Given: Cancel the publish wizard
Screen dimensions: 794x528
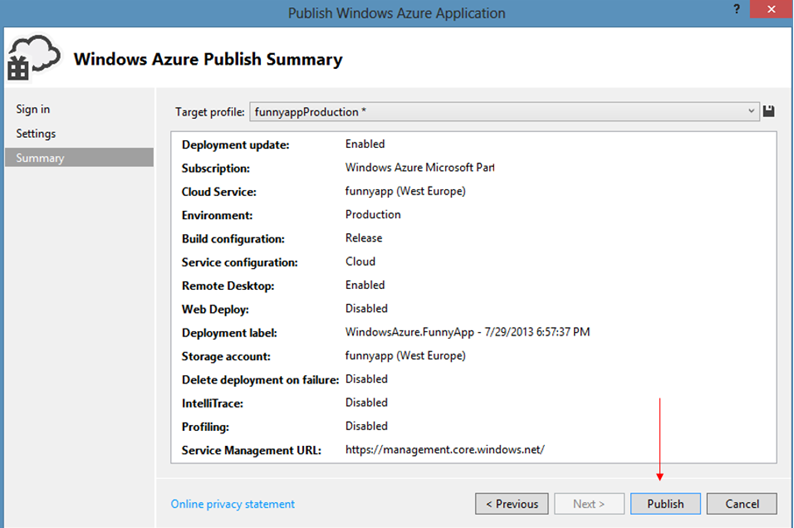Looking at the screenshot, I should pos(742,504).
